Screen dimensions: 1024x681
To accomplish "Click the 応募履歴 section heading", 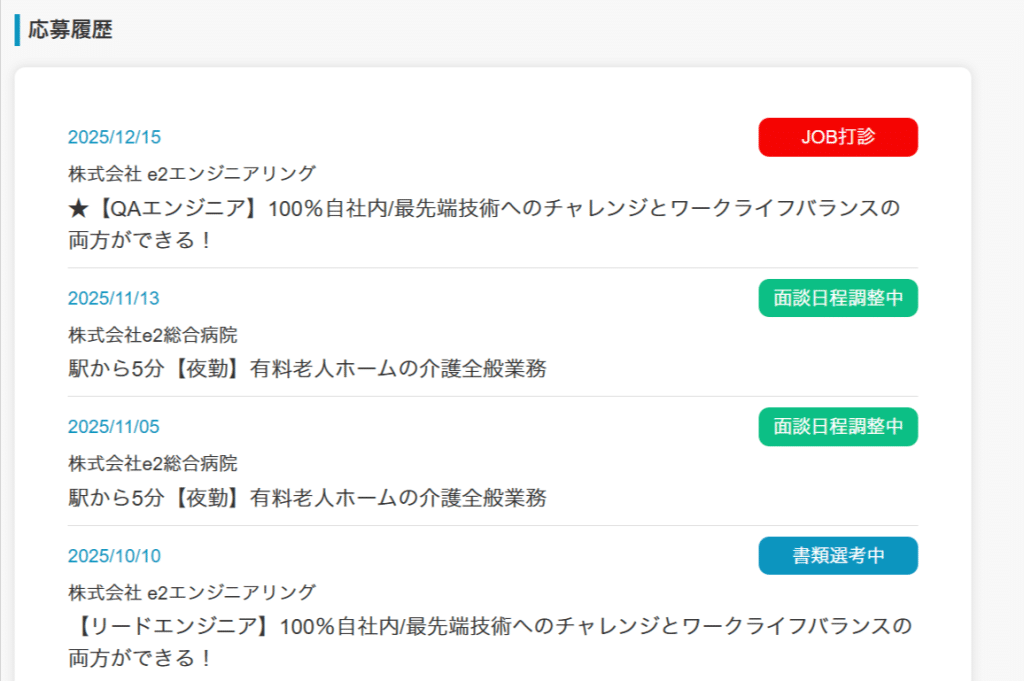I will (70, 30).
